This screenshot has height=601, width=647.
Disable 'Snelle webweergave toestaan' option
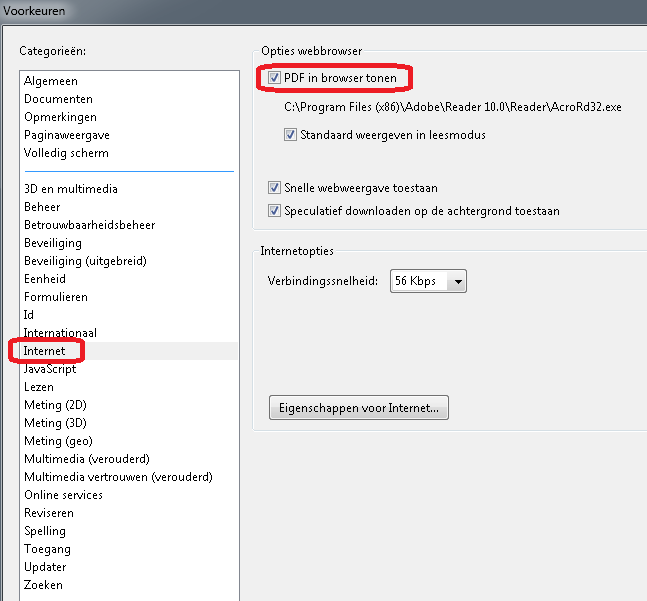(x=275, y=188)
